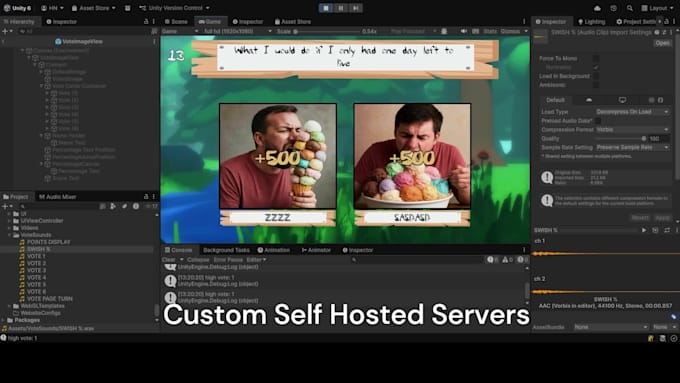Open the Compression Format dropdown

[632, 129]
